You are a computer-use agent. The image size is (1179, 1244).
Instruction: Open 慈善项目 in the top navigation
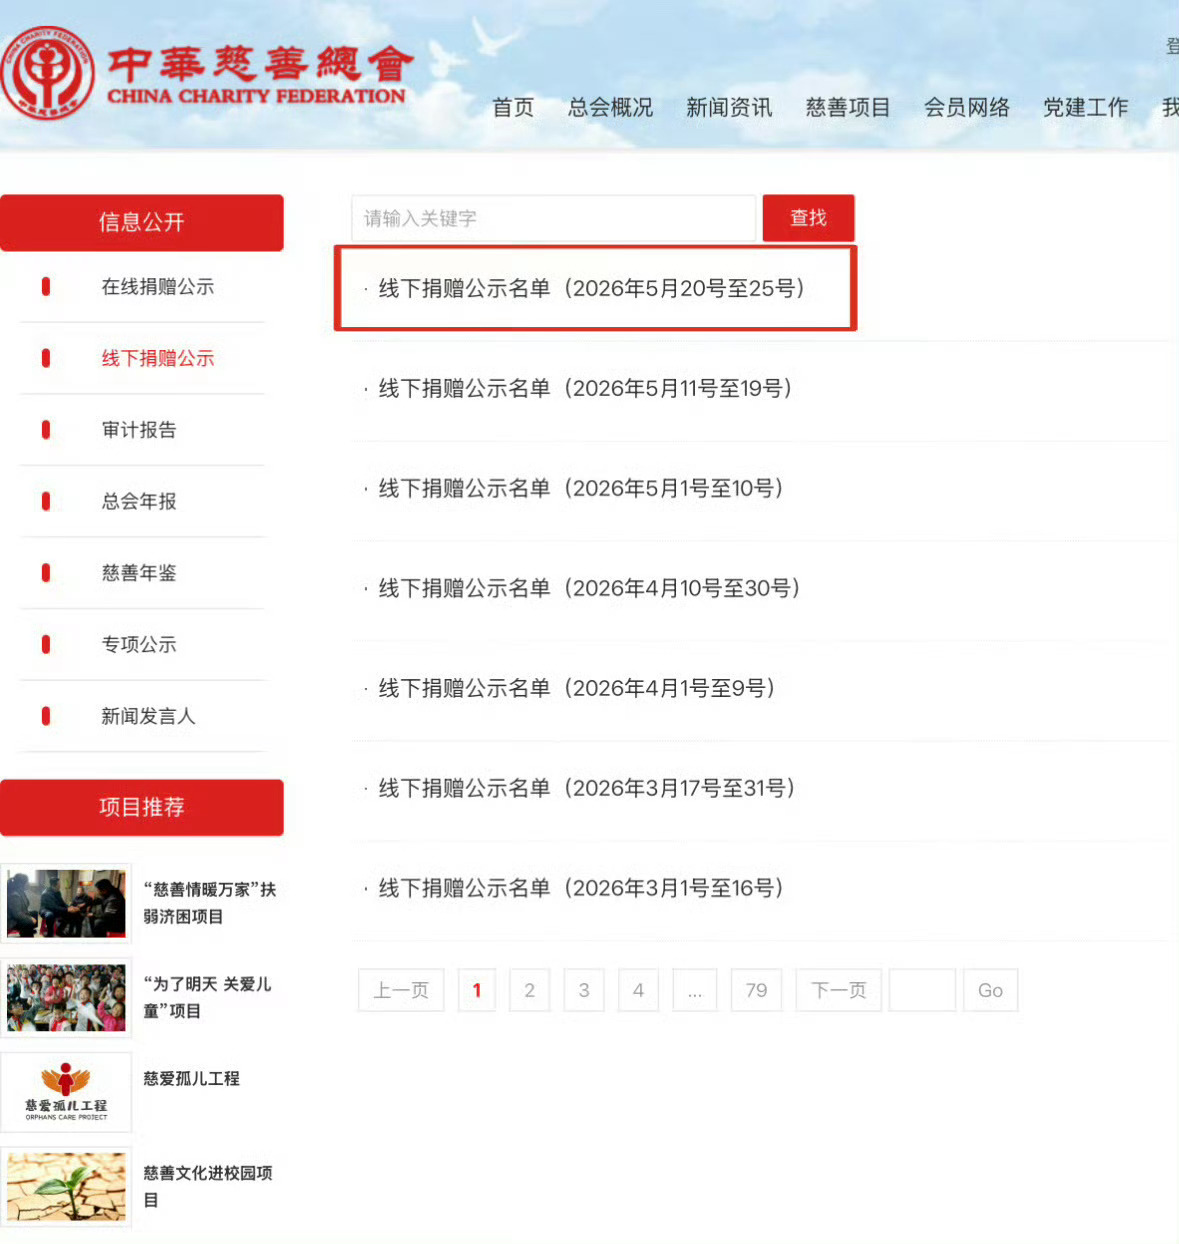(848, 107)
